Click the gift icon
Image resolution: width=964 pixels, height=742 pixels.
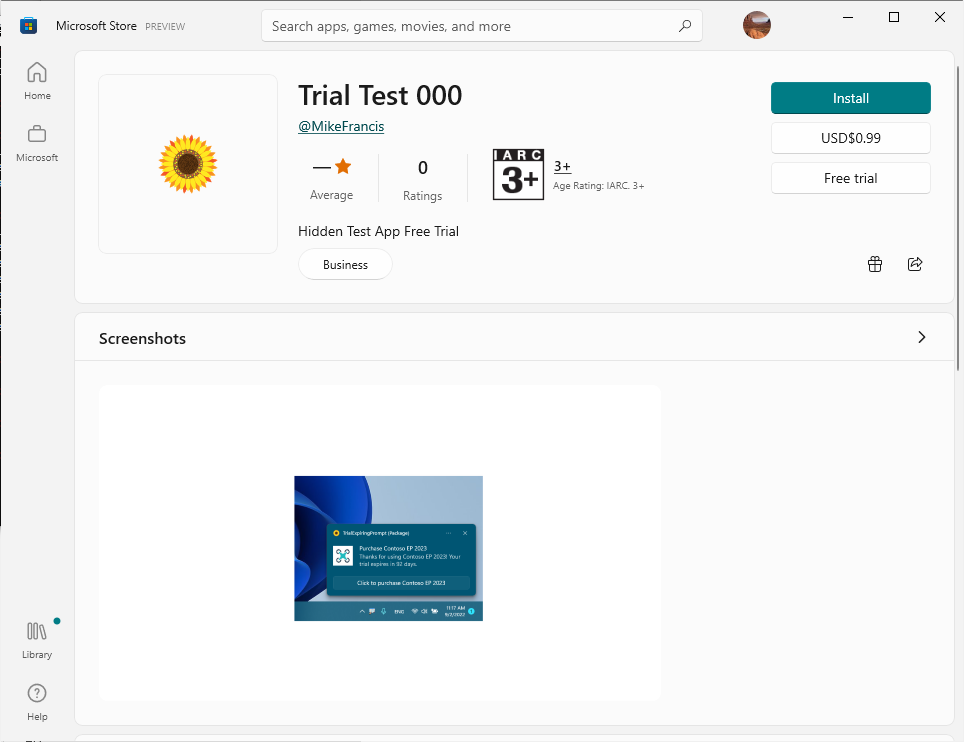[874, 264]
